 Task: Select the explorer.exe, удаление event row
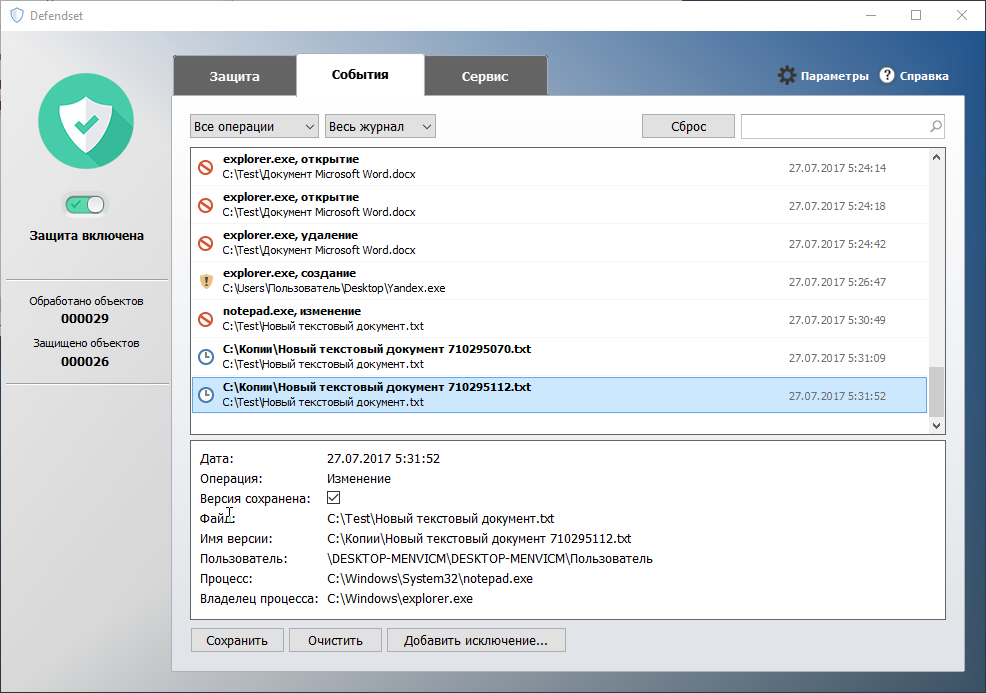(x=559, y=243)
